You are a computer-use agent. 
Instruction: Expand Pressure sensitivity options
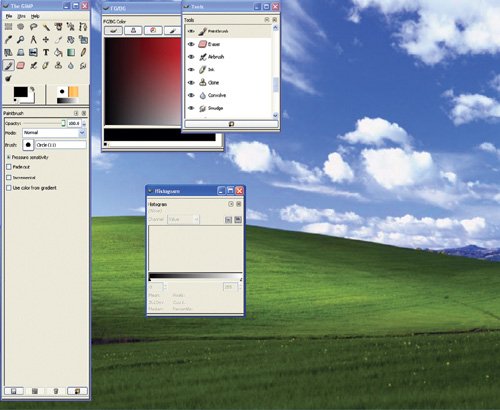point(9,157)
